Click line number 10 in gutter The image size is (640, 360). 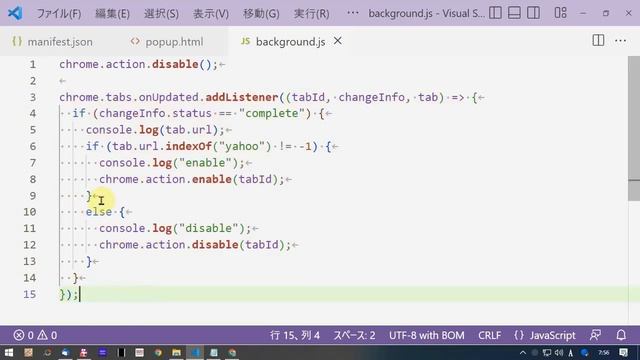29,212
